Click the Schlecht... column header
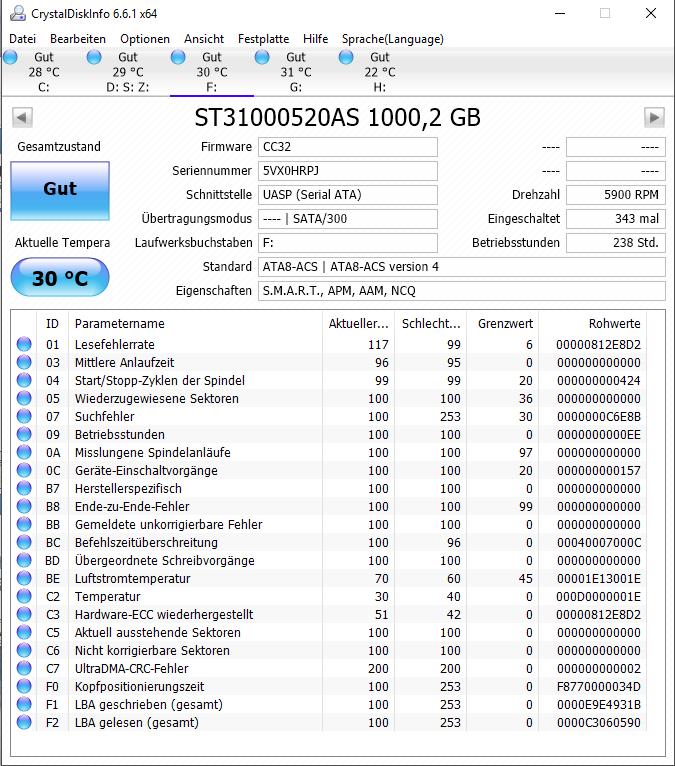 [431, 323]
